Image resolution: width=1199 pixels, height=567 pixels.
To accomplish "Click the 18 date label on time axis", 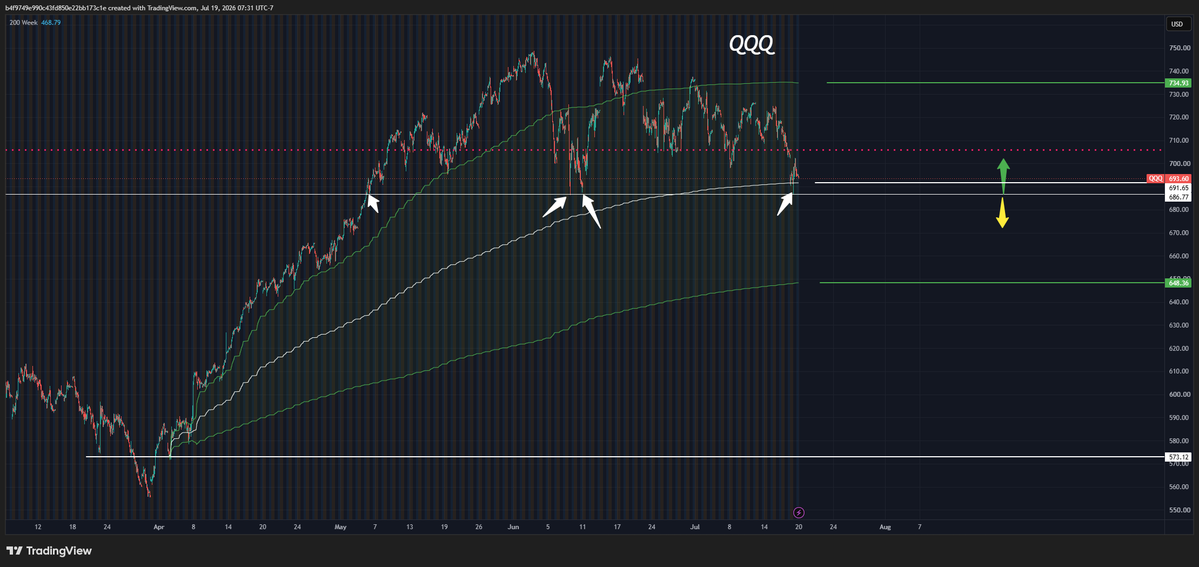I will (73, 527).
